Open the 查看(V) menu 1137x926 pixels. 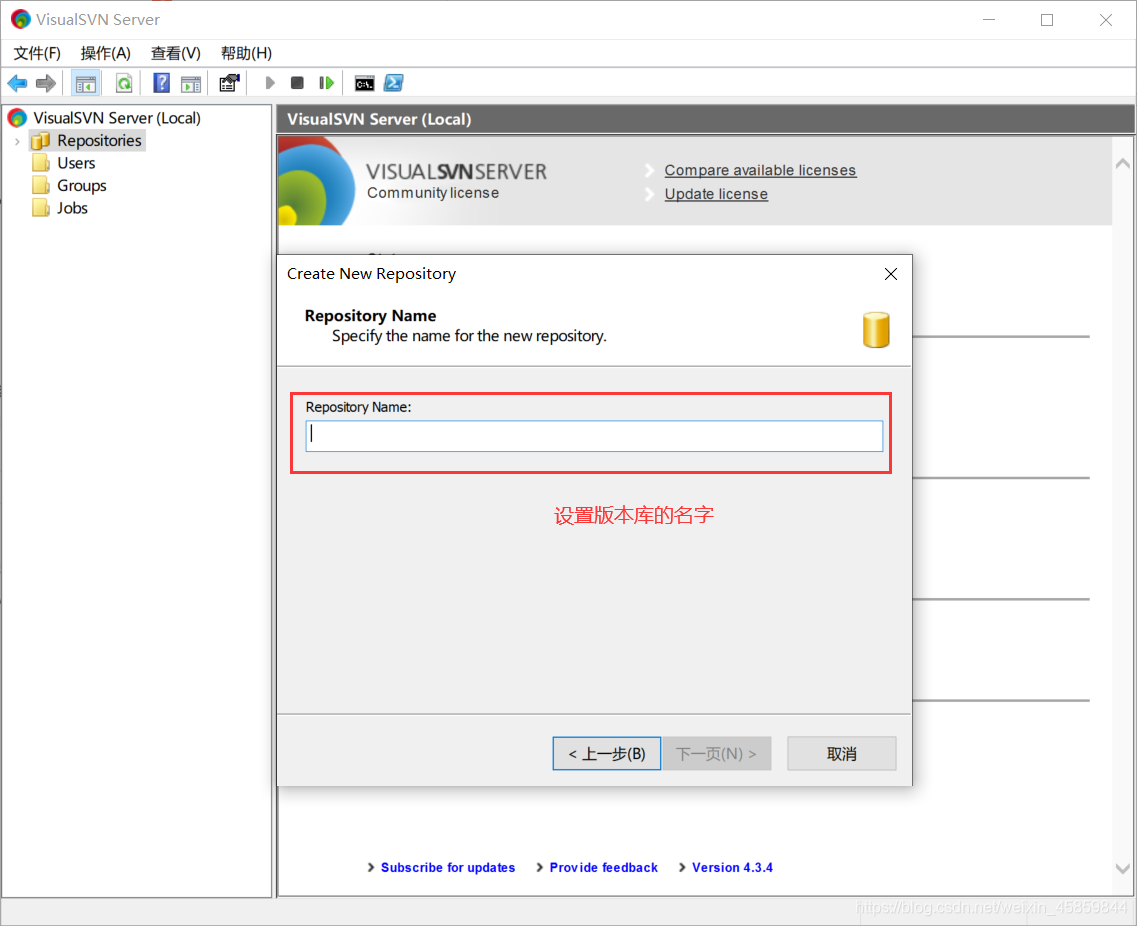point(175,53)
